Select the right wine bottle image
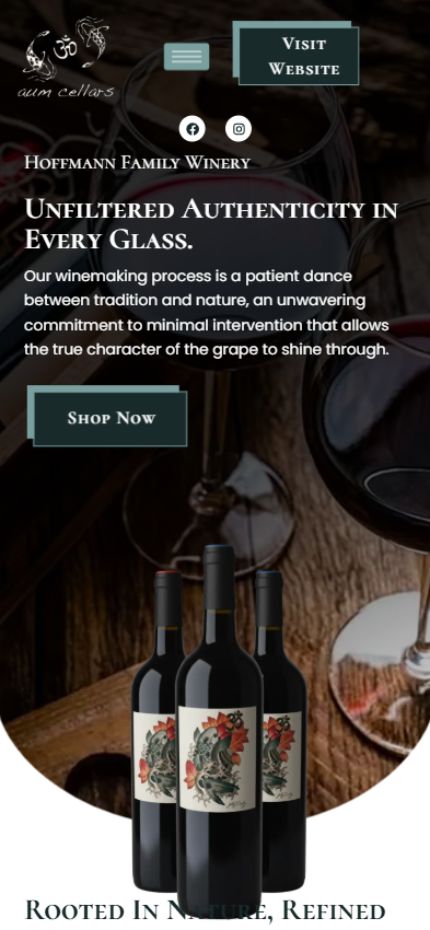The image size is (430, 930). tap(281, 732)
